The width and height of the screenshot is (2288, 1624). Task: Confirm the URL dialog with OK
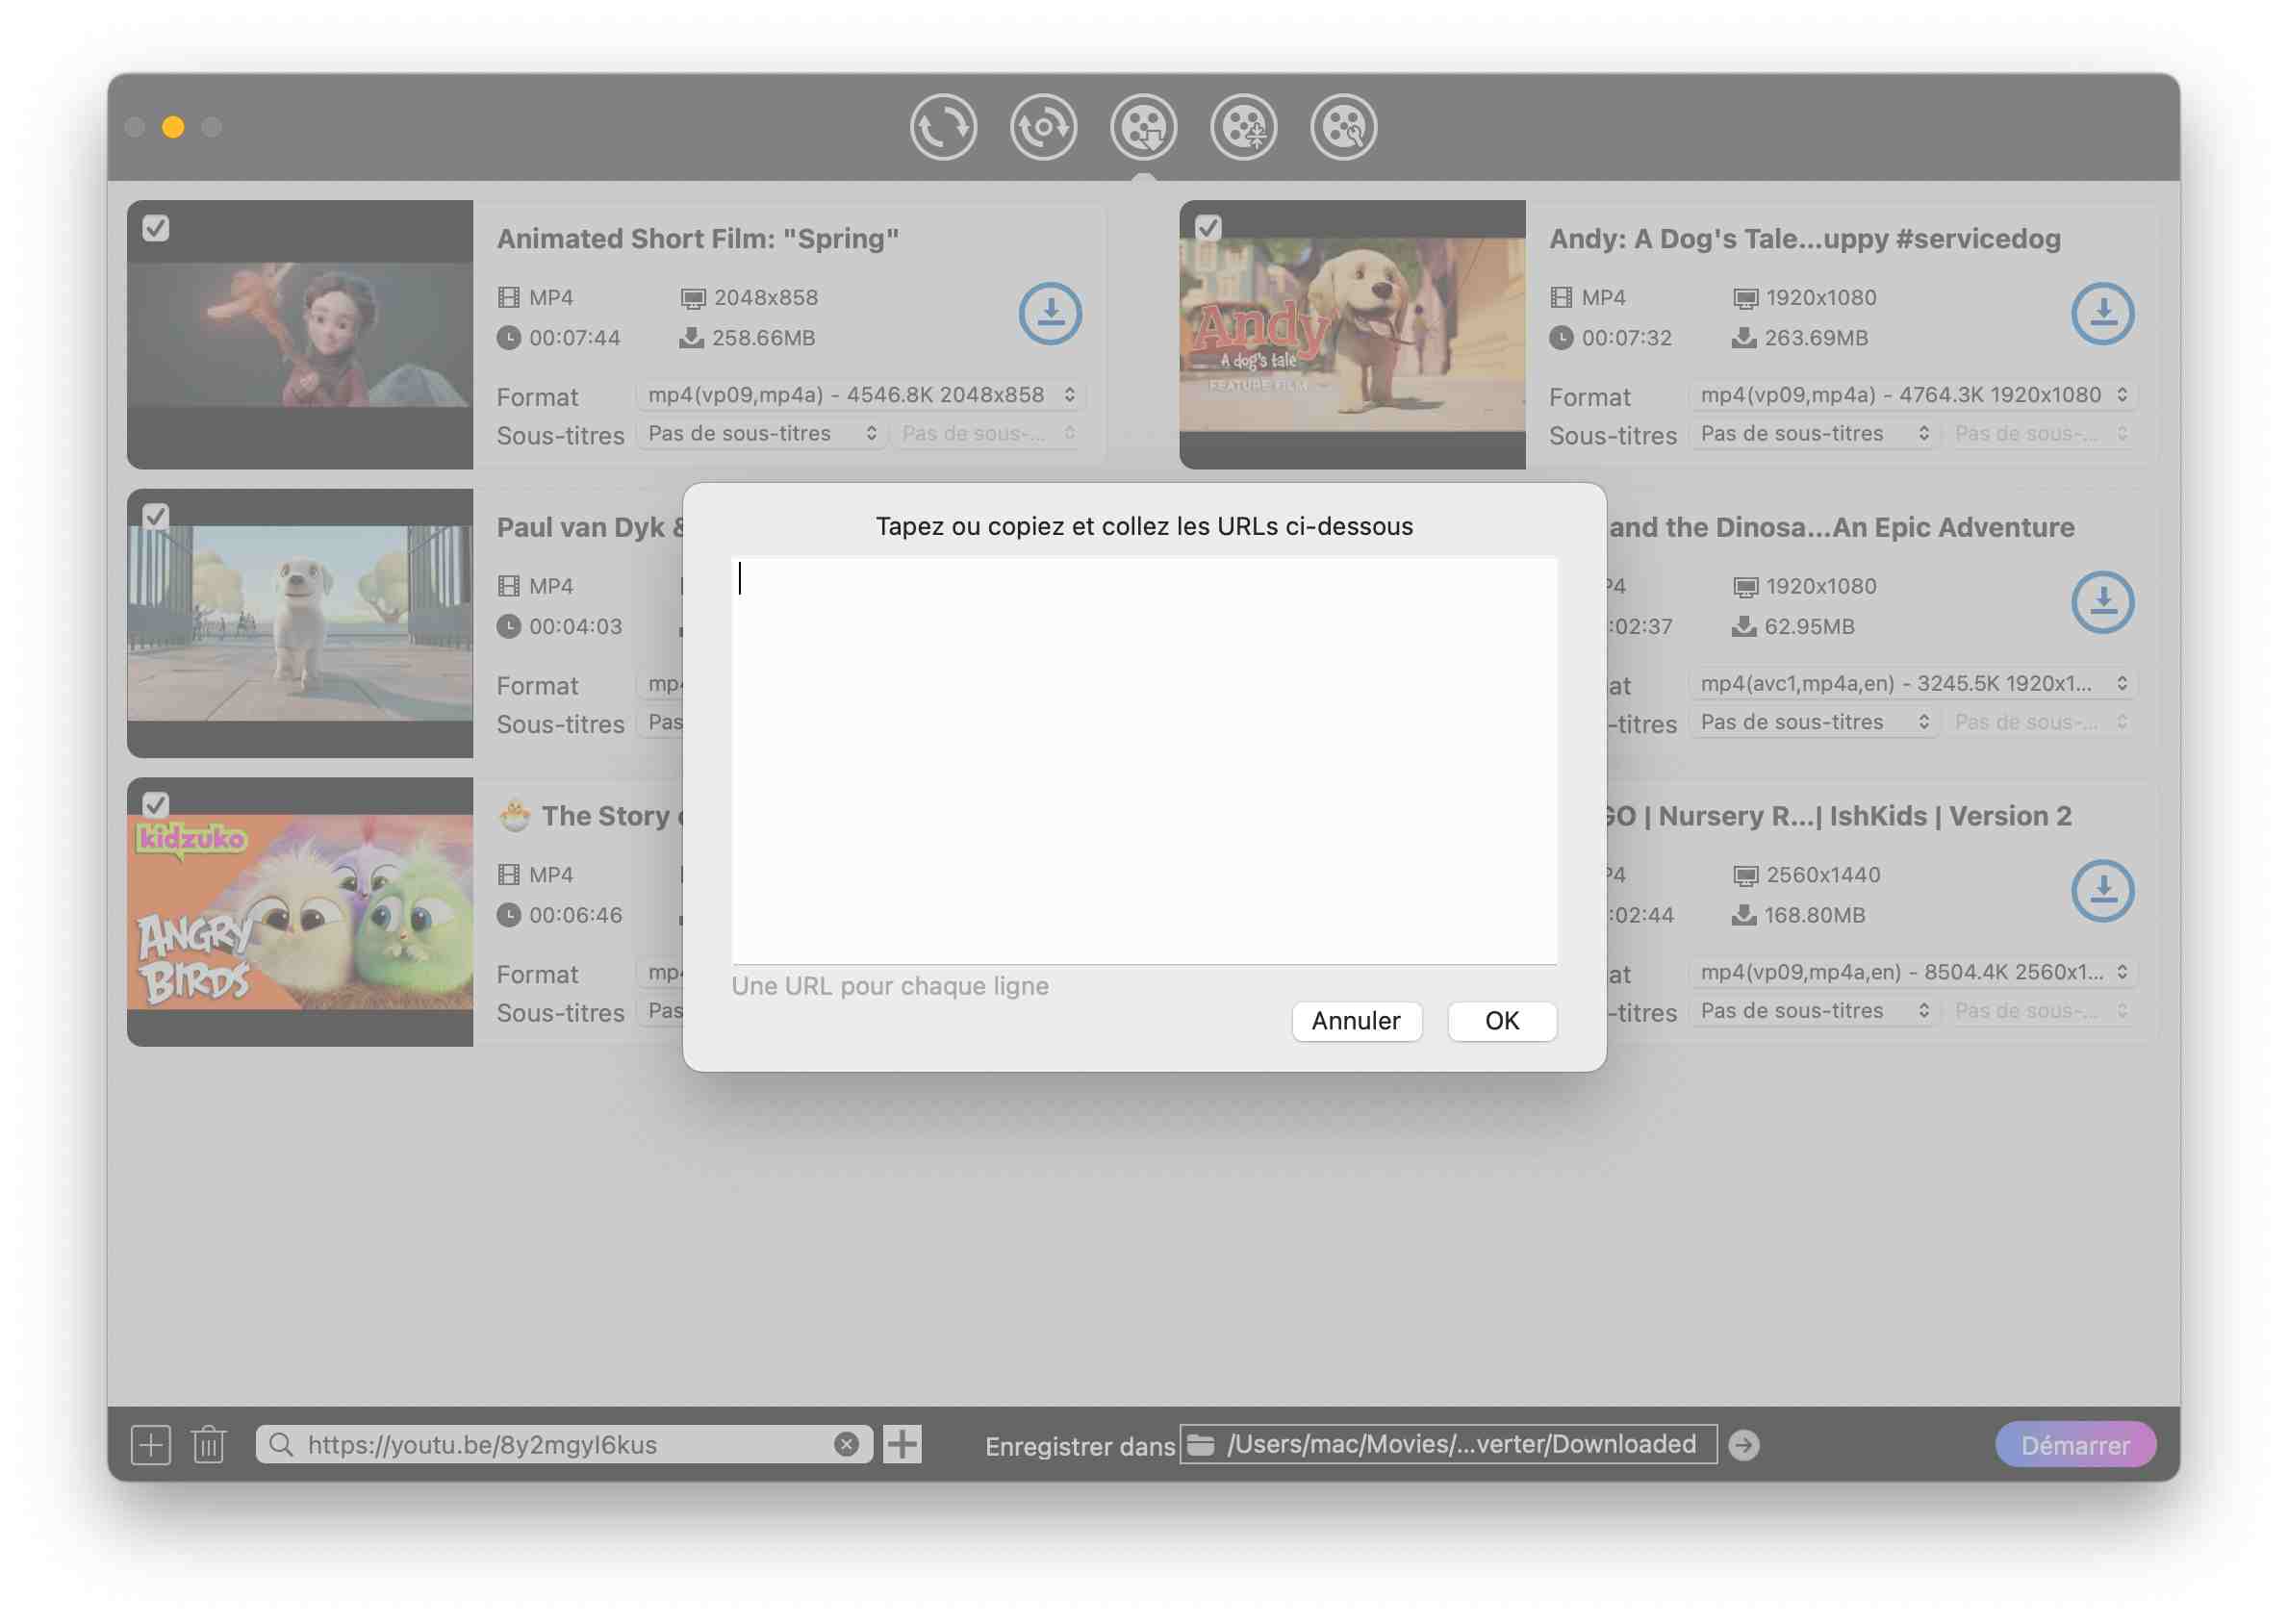(x=1502, y=1021)
